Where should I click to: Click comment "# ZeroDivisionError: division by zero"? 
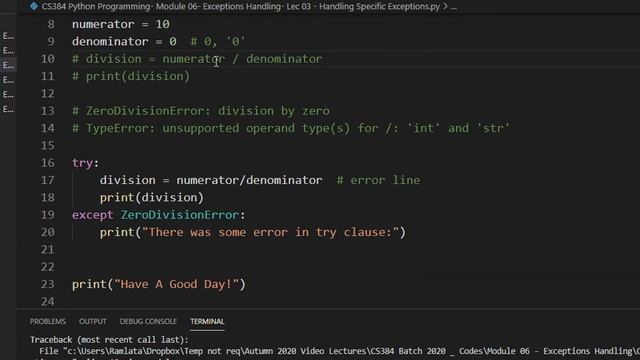[x=201, y=111]
